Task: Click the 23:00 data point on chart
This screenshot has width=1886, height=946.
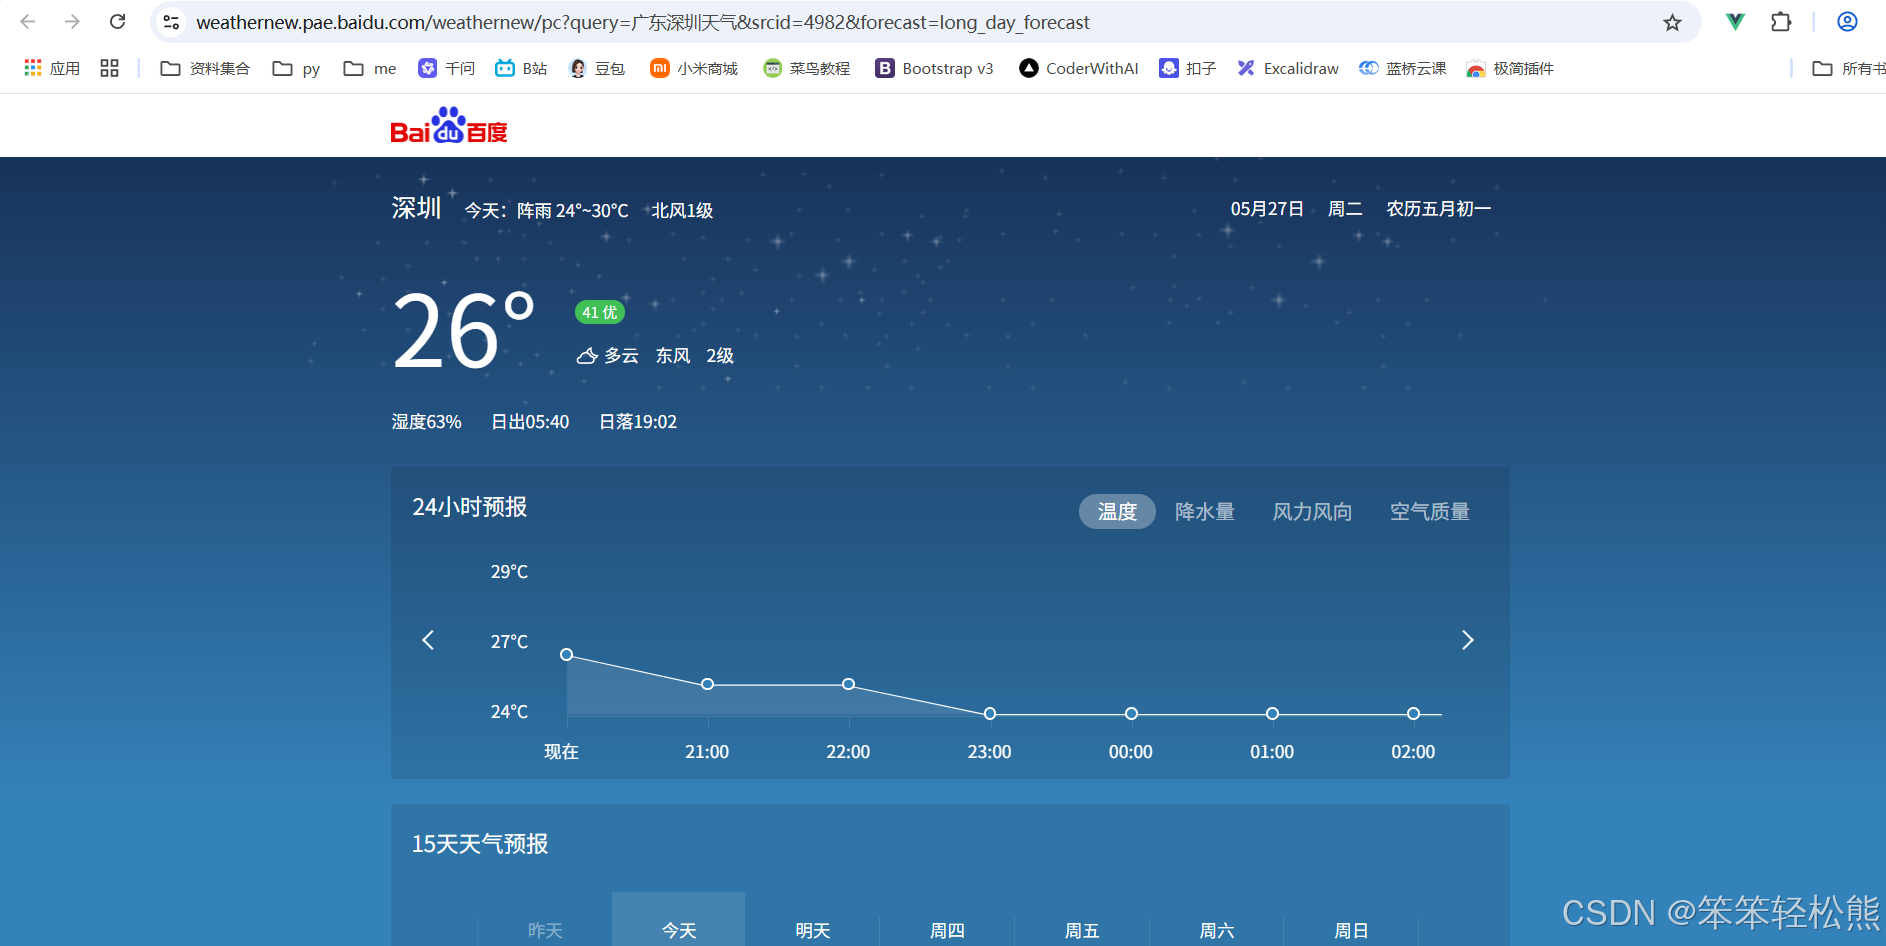Action: [x=989, y=714]
